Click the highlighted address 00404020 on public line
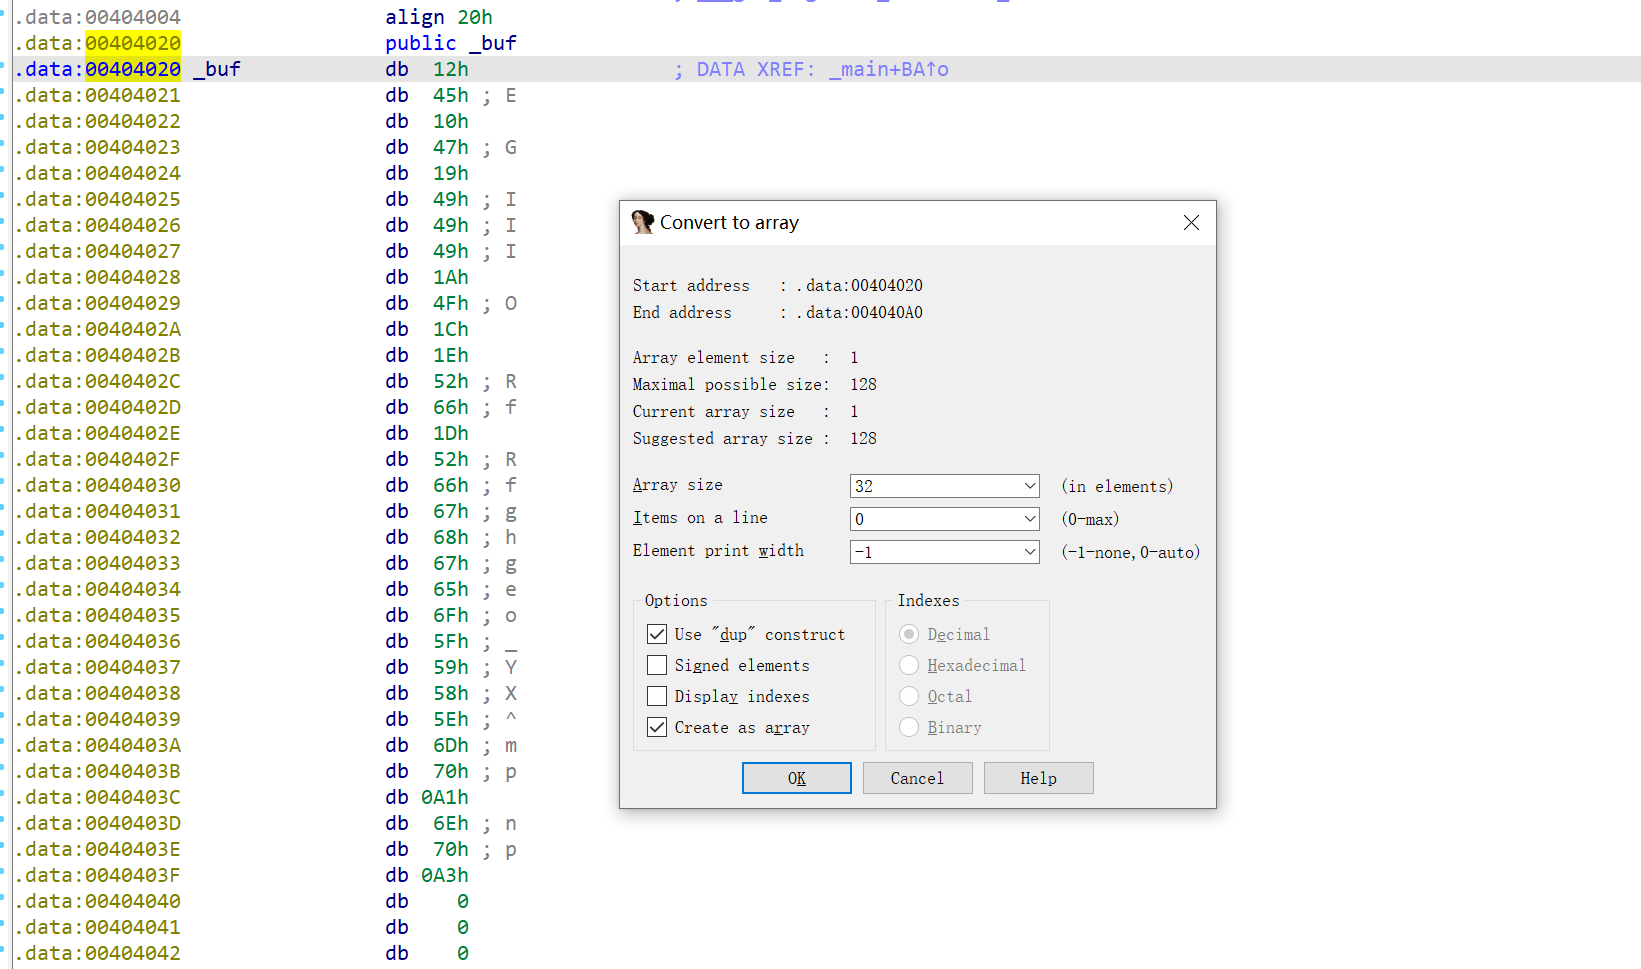This screenshot has height=969, width=1641. pos(133,43)
